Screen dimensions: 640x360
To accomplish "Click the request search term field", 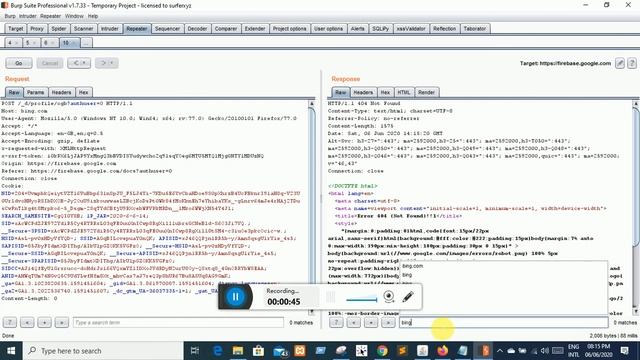I will click(178, 322).
